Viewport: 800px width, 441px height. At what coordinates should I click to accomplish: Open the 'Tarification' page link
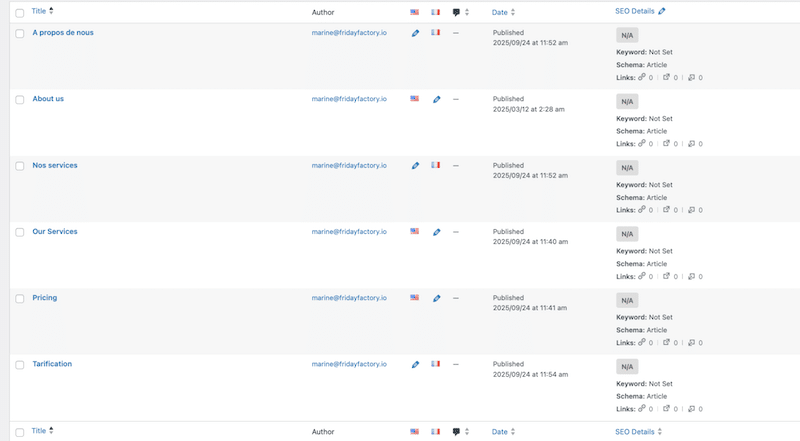point(52,364)
